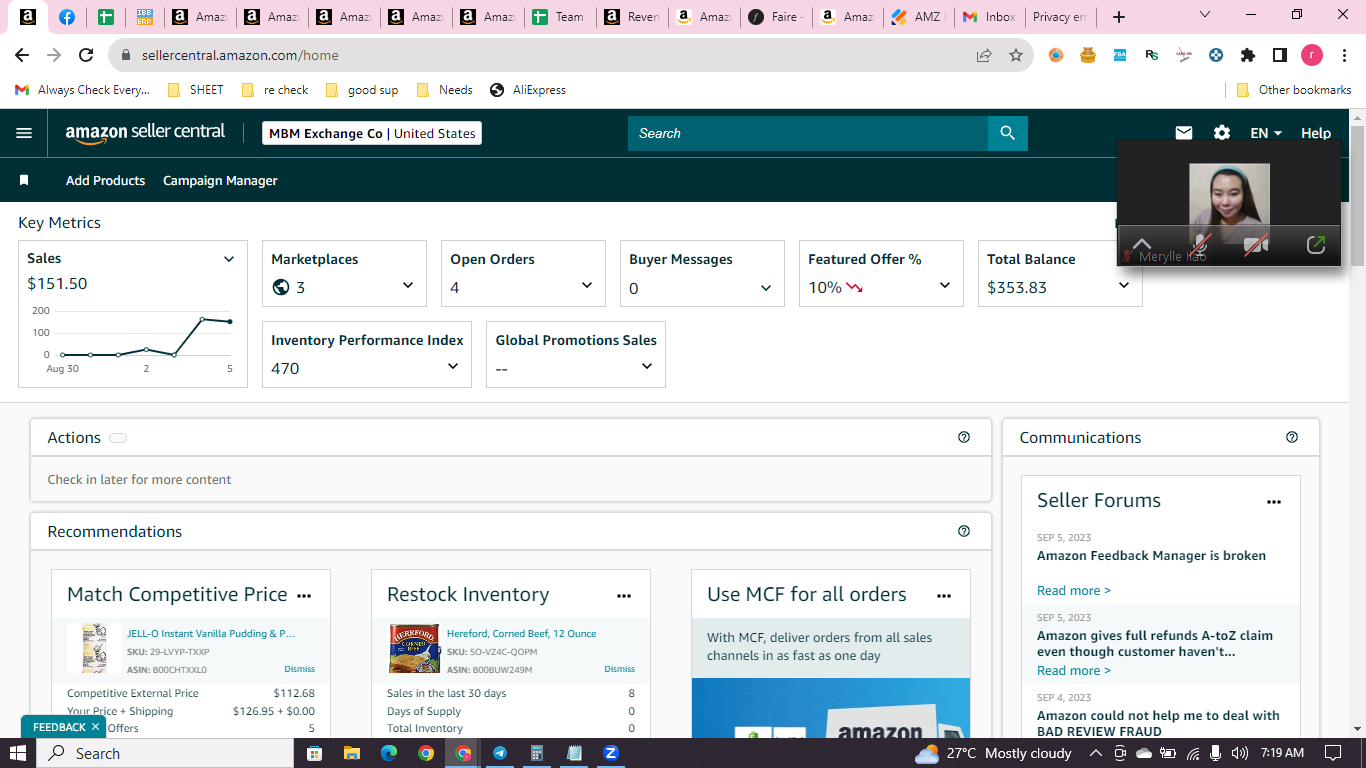The image size is (1366, 768).
Task: Unmute the microphone in the Zoom overlay
Action: pyautogui.click(x=1199, y=244)
